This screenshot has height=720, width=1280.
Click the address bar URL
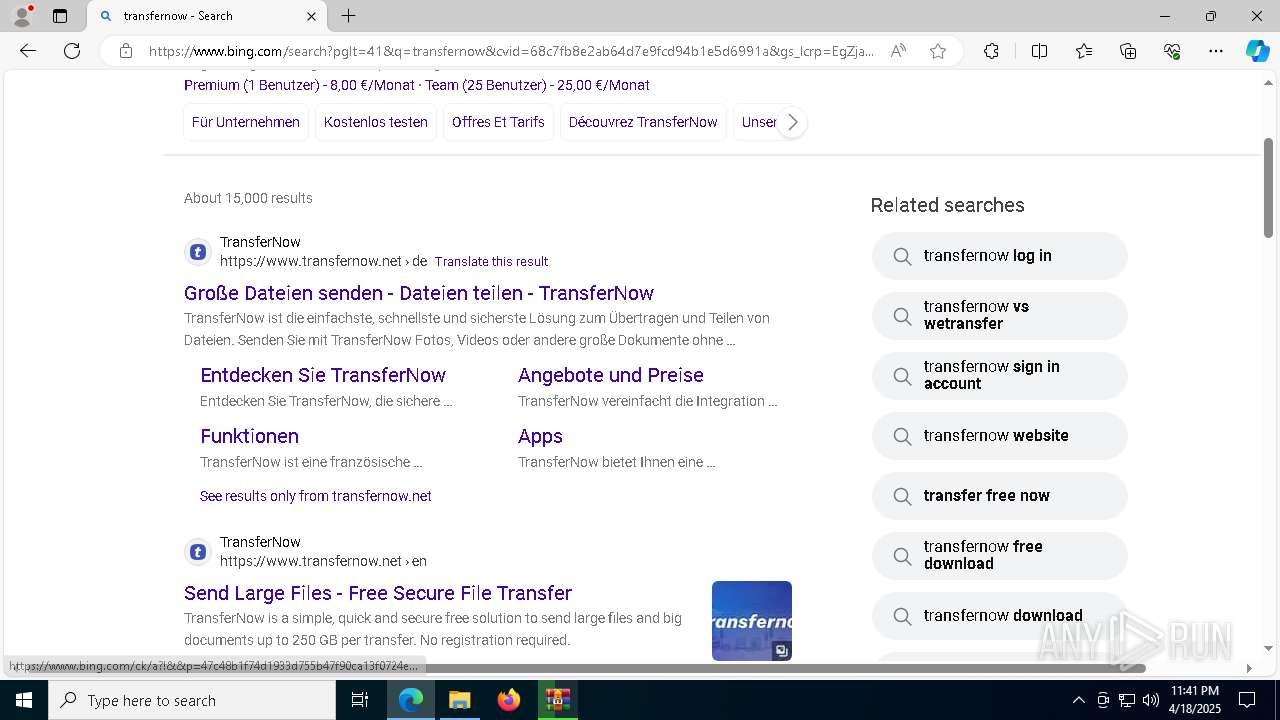point(511,51)
